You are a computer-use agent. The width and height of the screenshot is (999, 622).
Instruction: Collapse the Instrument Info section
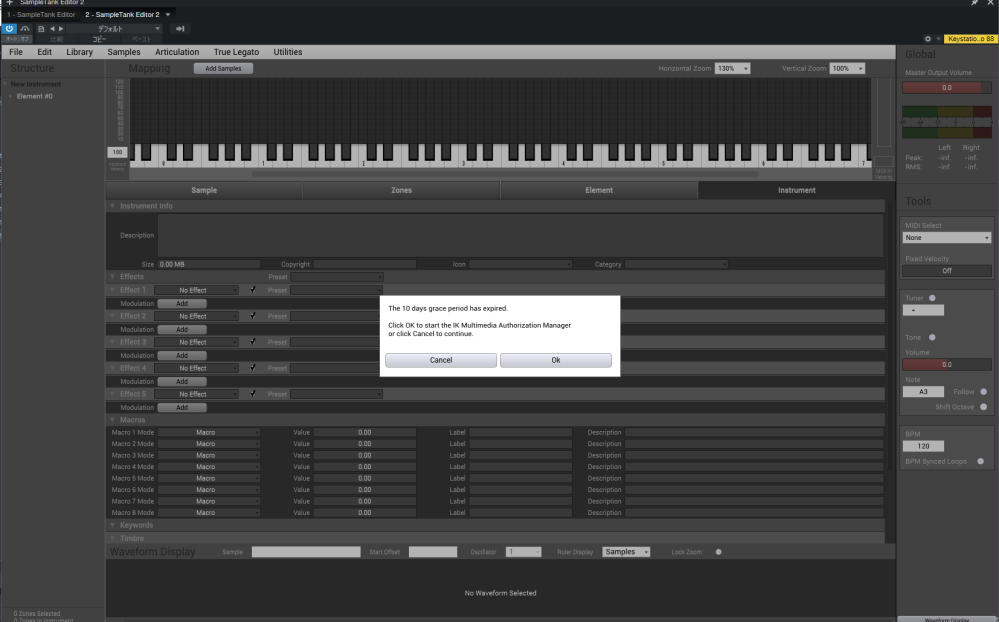(x=112, y=206)
